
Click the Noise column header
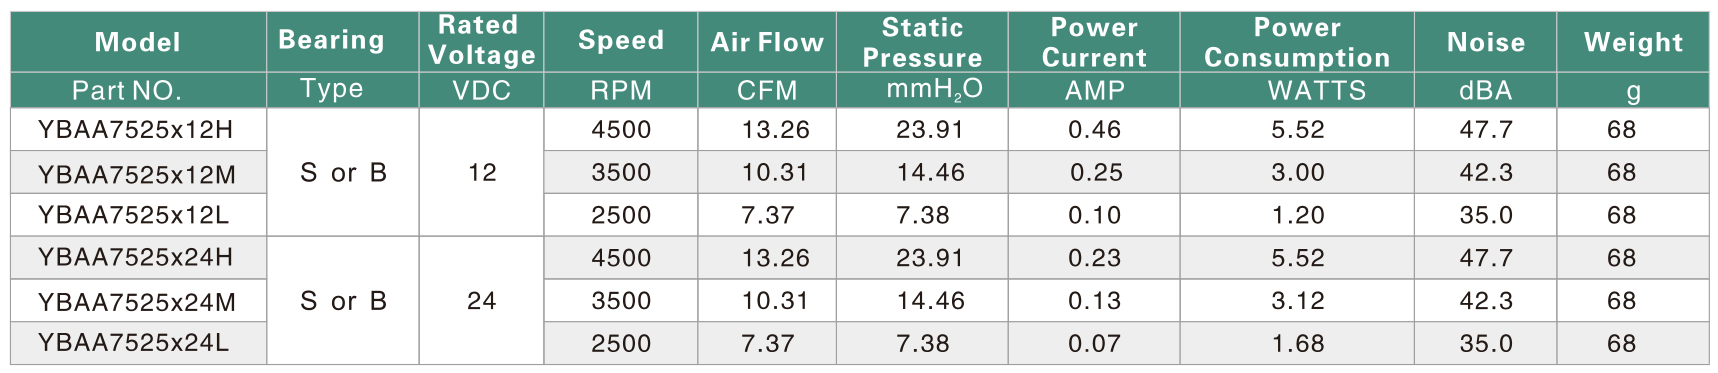[1486, 42]
